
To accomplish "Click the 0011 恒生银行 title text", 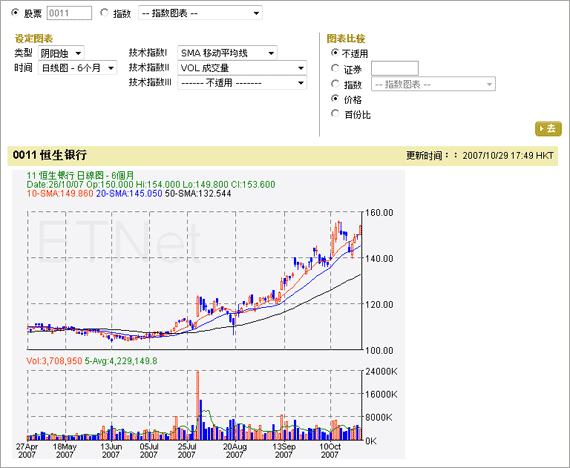I will click(x=50, y=155).
